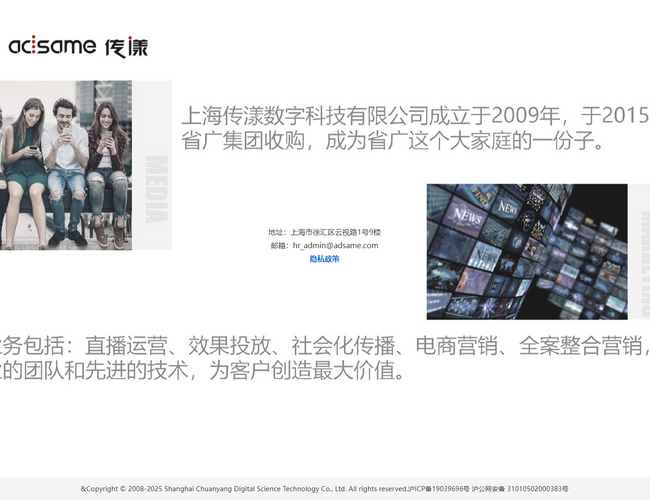Click the 省广集团收购 text line
This screenshot has height=500, width=650.
coord(392,141)
